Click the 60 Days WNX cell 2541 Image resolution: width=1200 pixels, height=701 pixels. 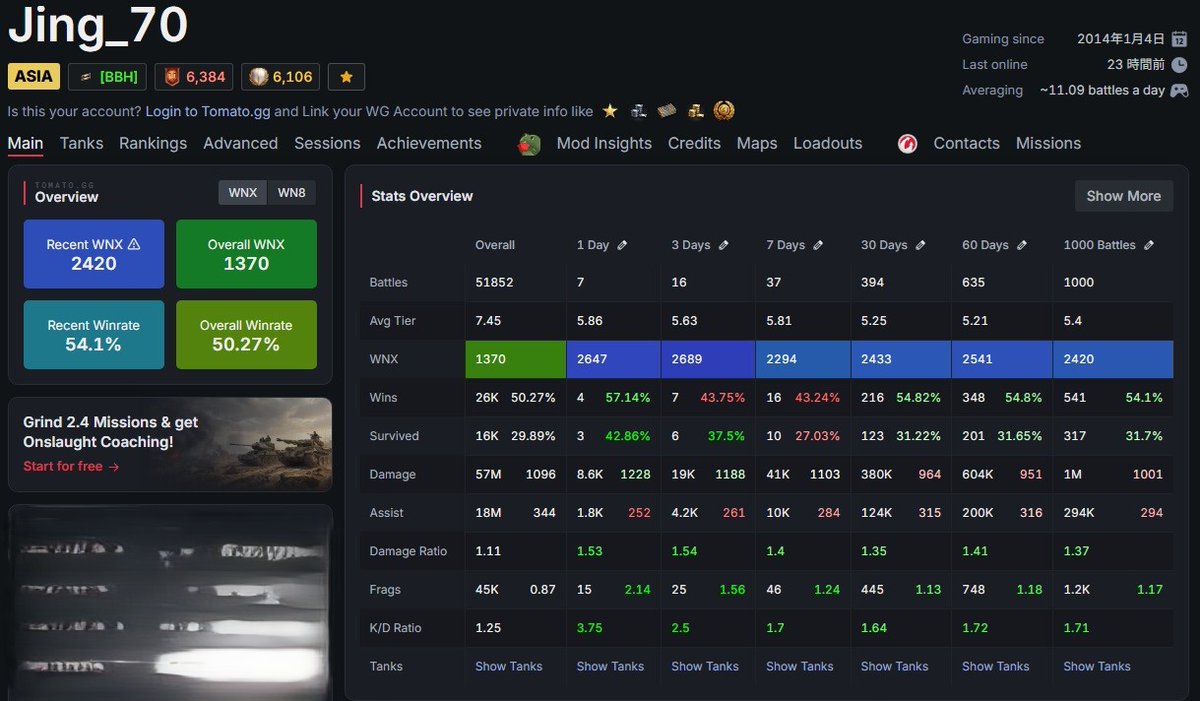1002,359
